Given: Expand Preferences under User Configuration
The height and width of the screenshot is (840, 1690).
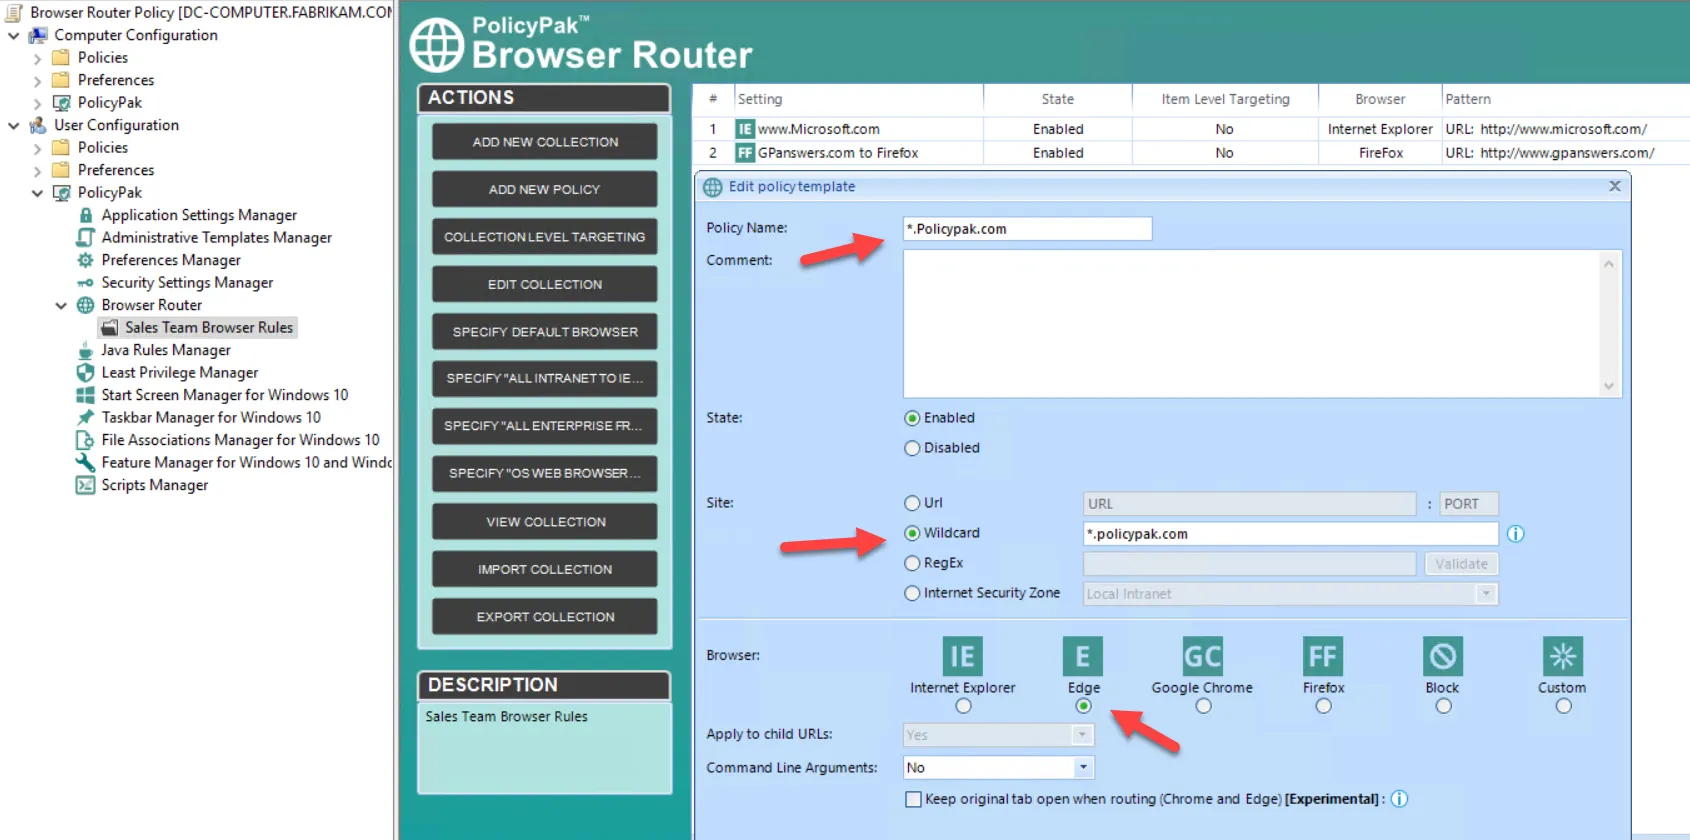Looking at the screenshot, I should pos(37,170).
